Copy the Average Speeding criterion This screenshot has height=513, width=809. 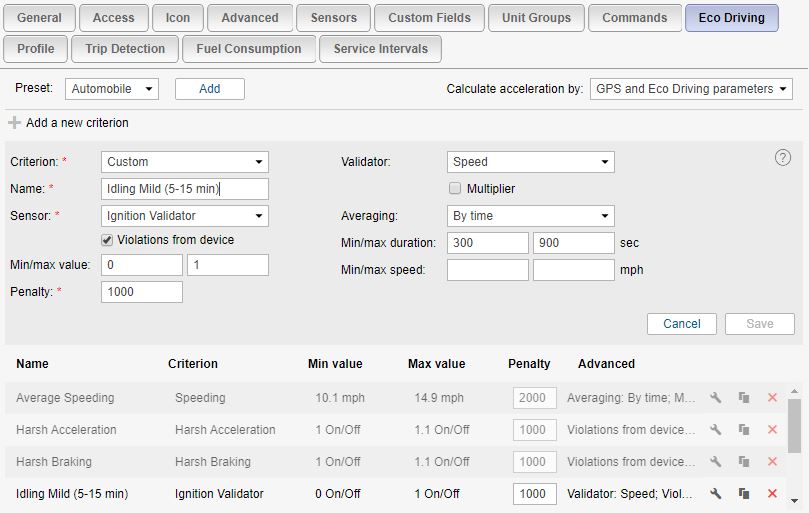coord(744,398)
